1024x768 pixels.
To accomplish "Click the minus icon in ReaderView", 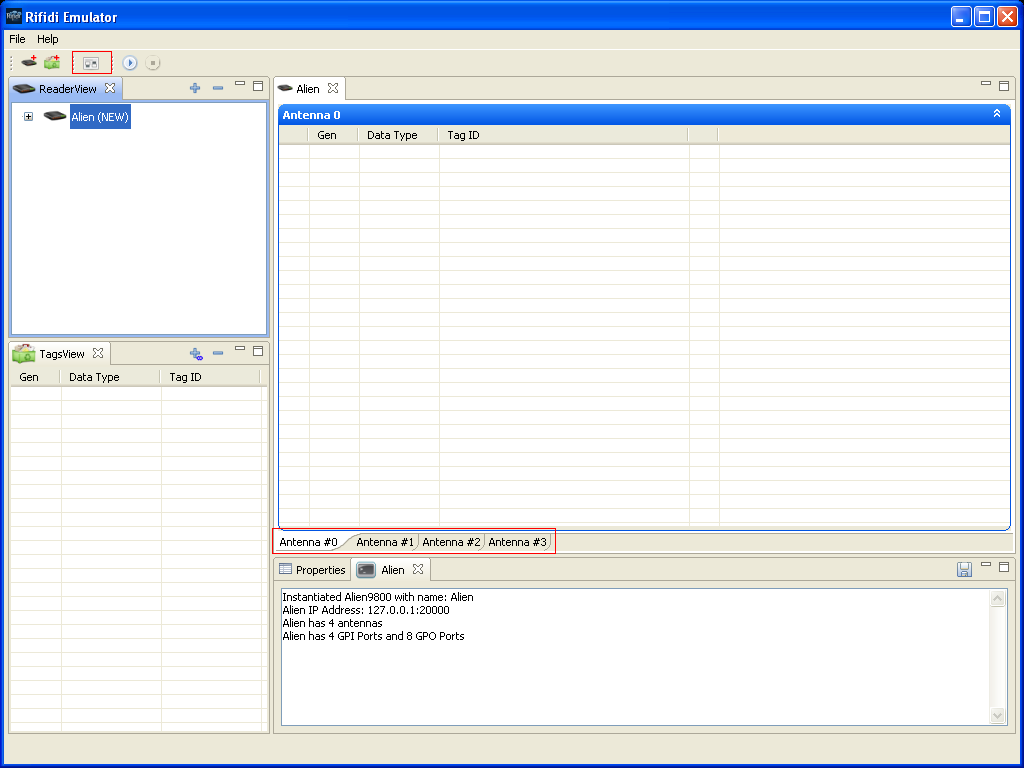I will 218,88.
